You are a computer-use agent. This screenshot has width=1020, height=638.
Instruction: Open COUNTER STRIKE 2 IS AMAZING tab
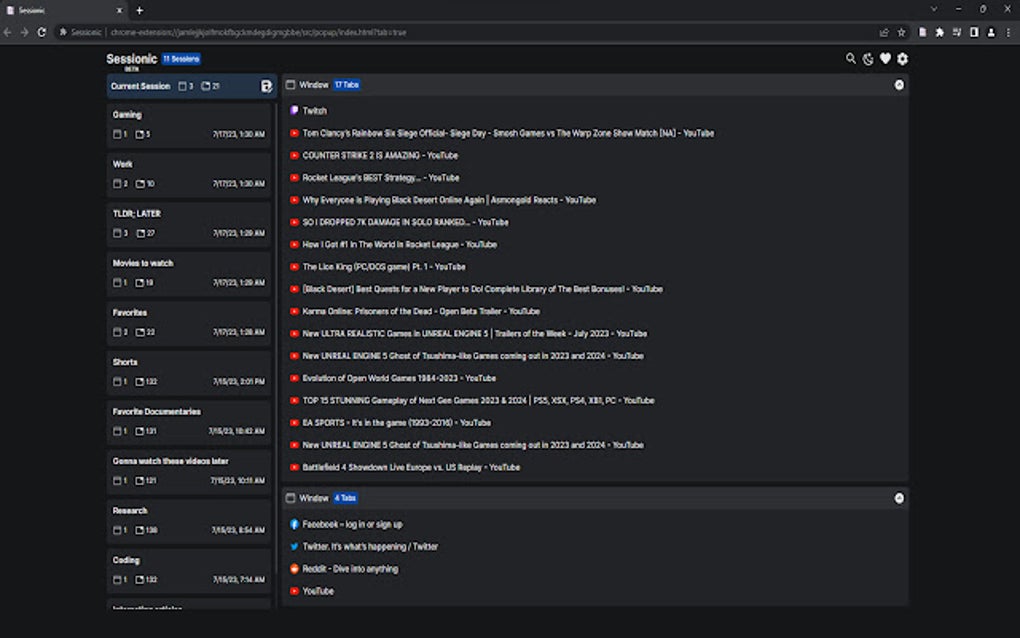click(x=380, y=155)
